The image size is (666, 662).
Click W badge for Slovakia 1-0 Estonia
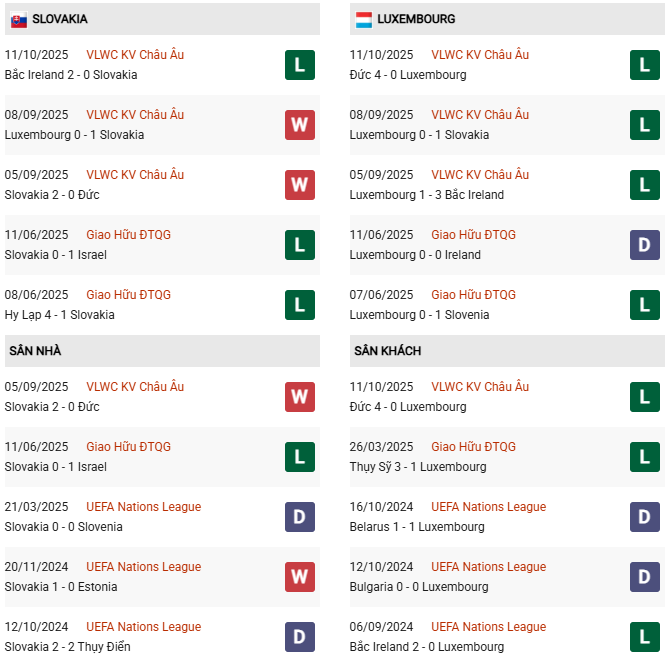[300, 577]
